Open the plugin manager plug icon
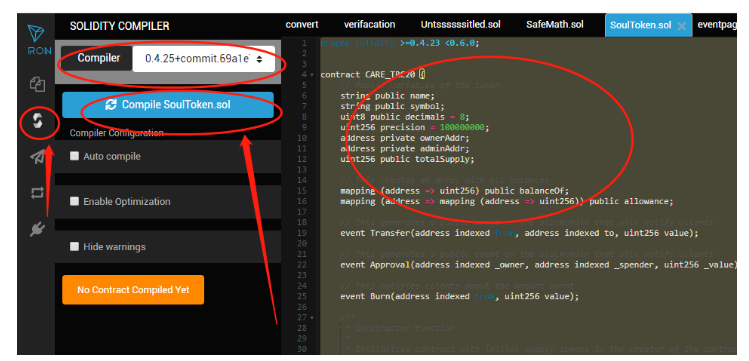 click(37, 230)
